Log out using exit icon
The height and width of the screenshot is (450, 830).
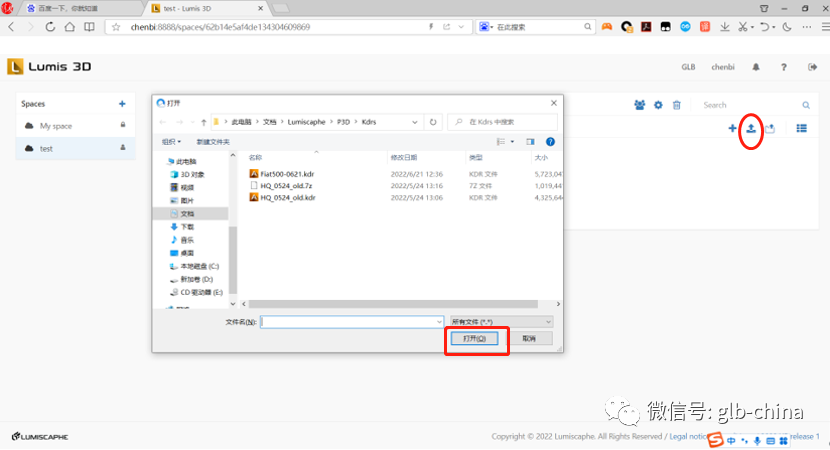pos(813,67)
